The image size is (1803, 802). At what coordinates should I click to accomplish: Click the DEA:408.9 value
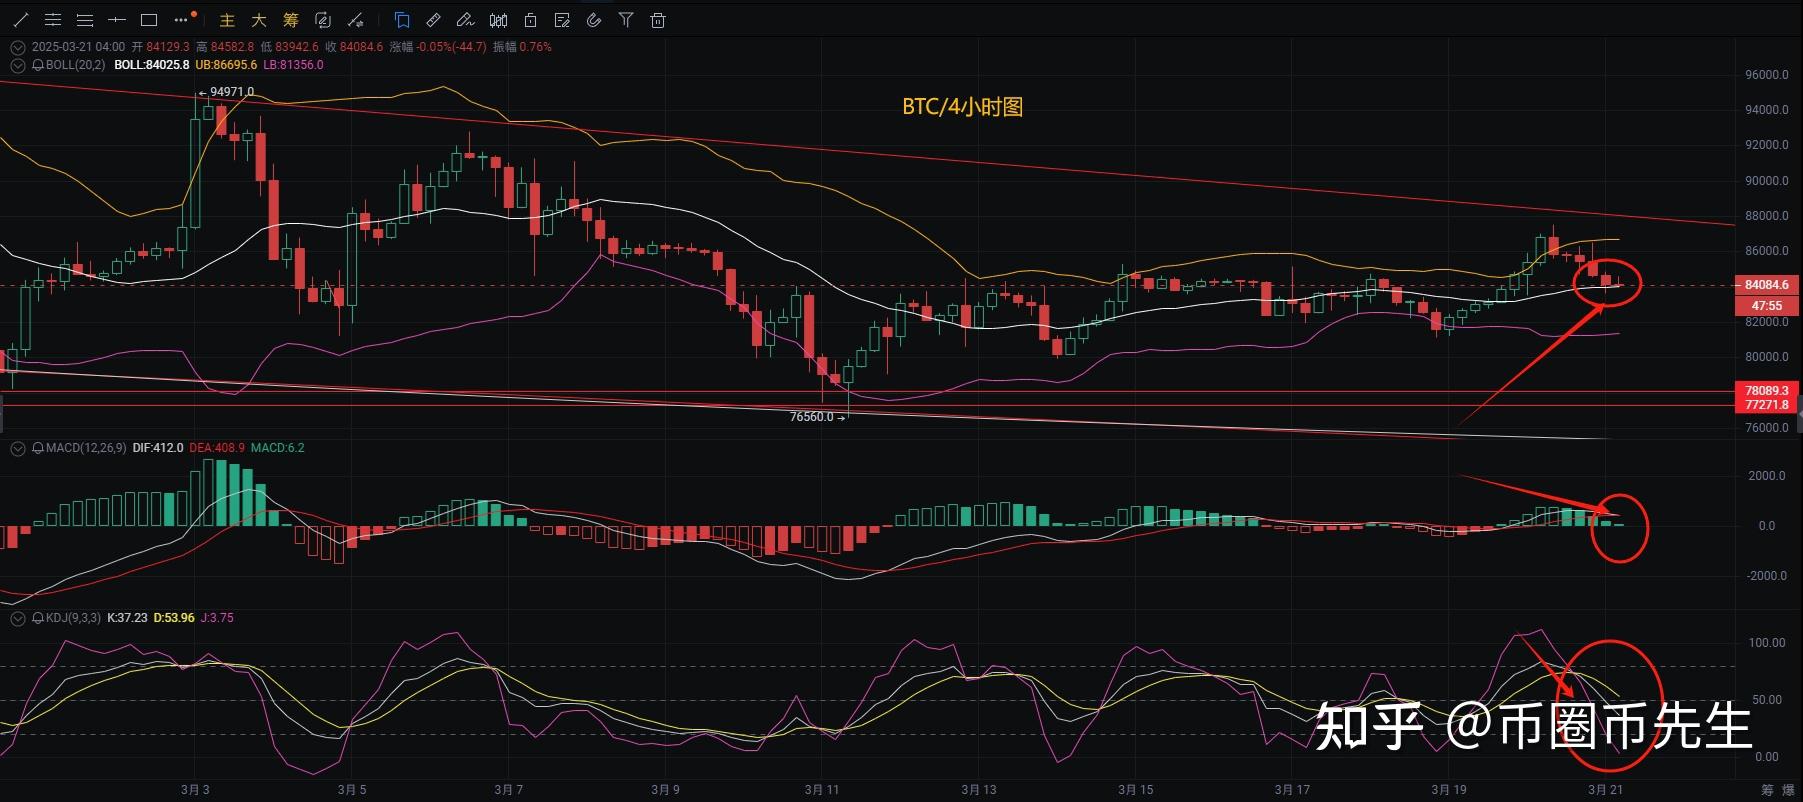(x=217, y=448)
